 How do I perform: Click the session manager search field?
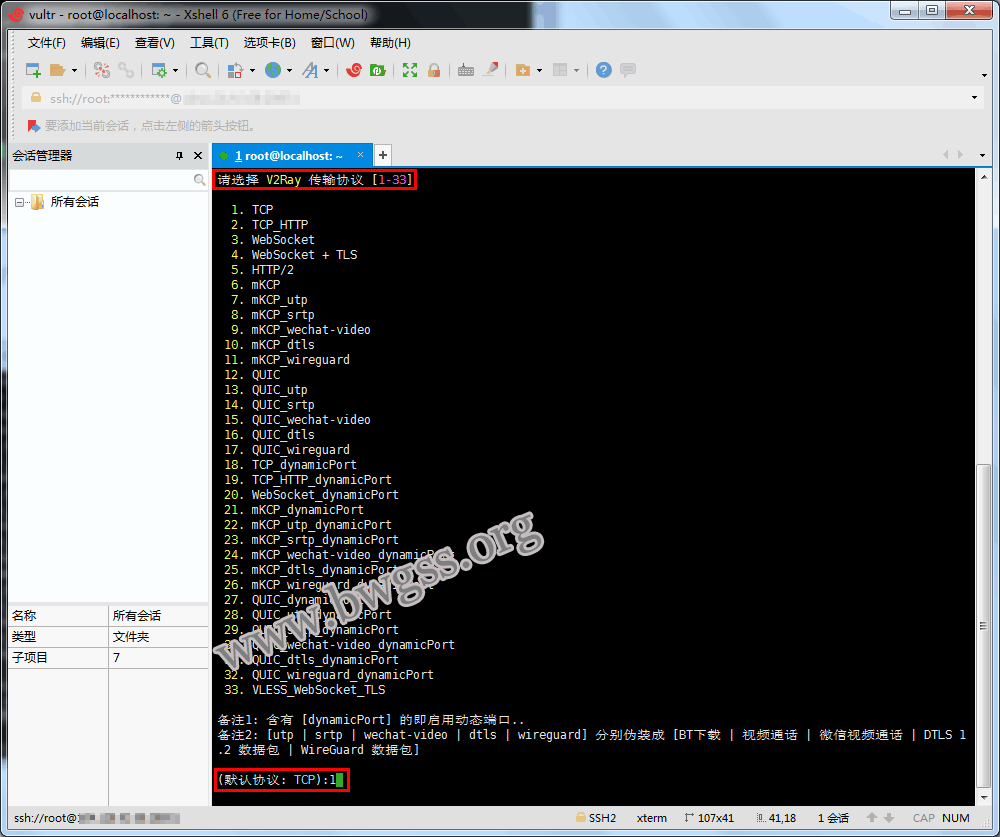click(x=100, y=180)
